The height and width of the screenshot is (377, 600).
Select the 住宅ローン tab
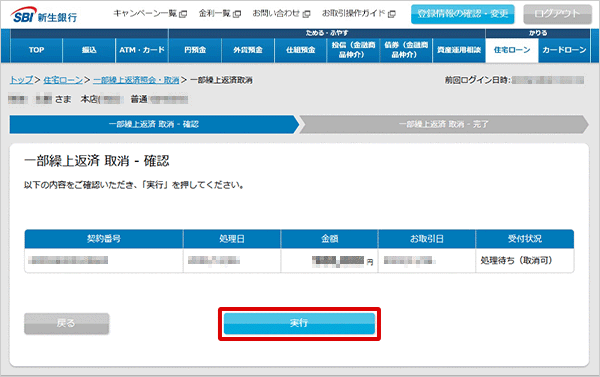(512, 50)
